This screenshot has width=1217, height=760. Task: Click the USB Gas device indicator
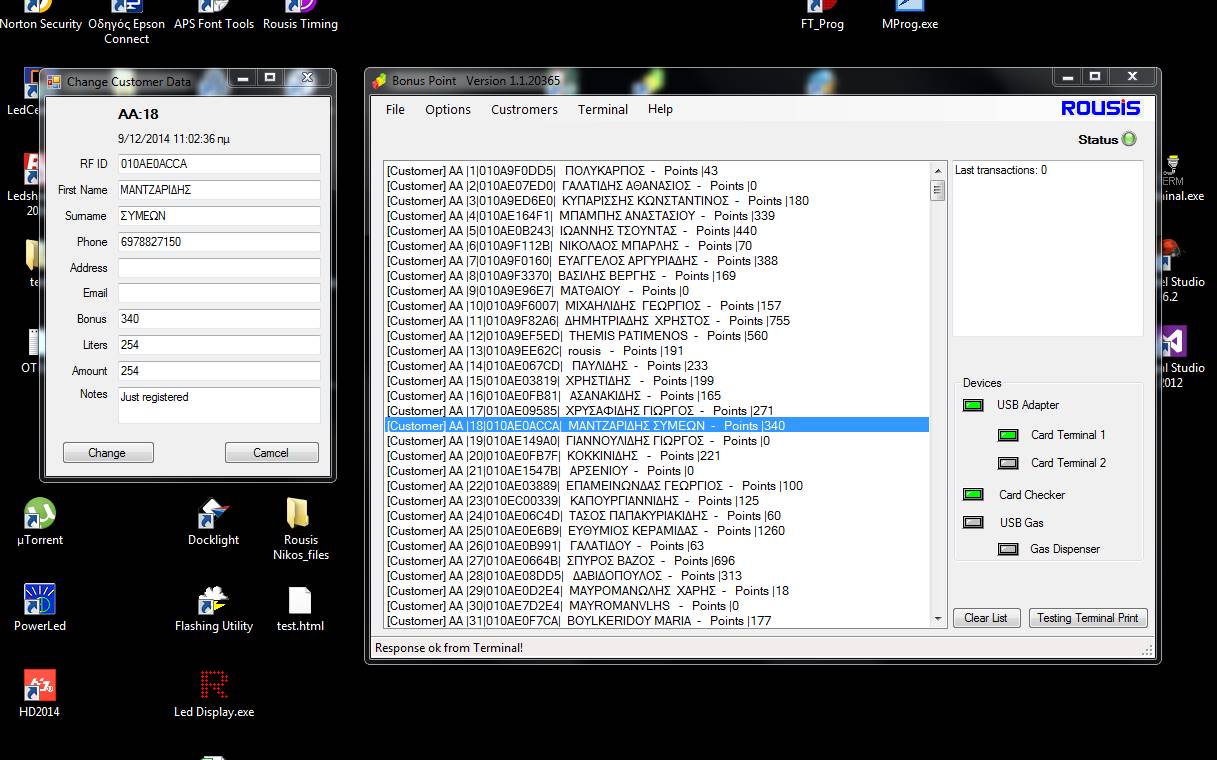coord(972,523)
